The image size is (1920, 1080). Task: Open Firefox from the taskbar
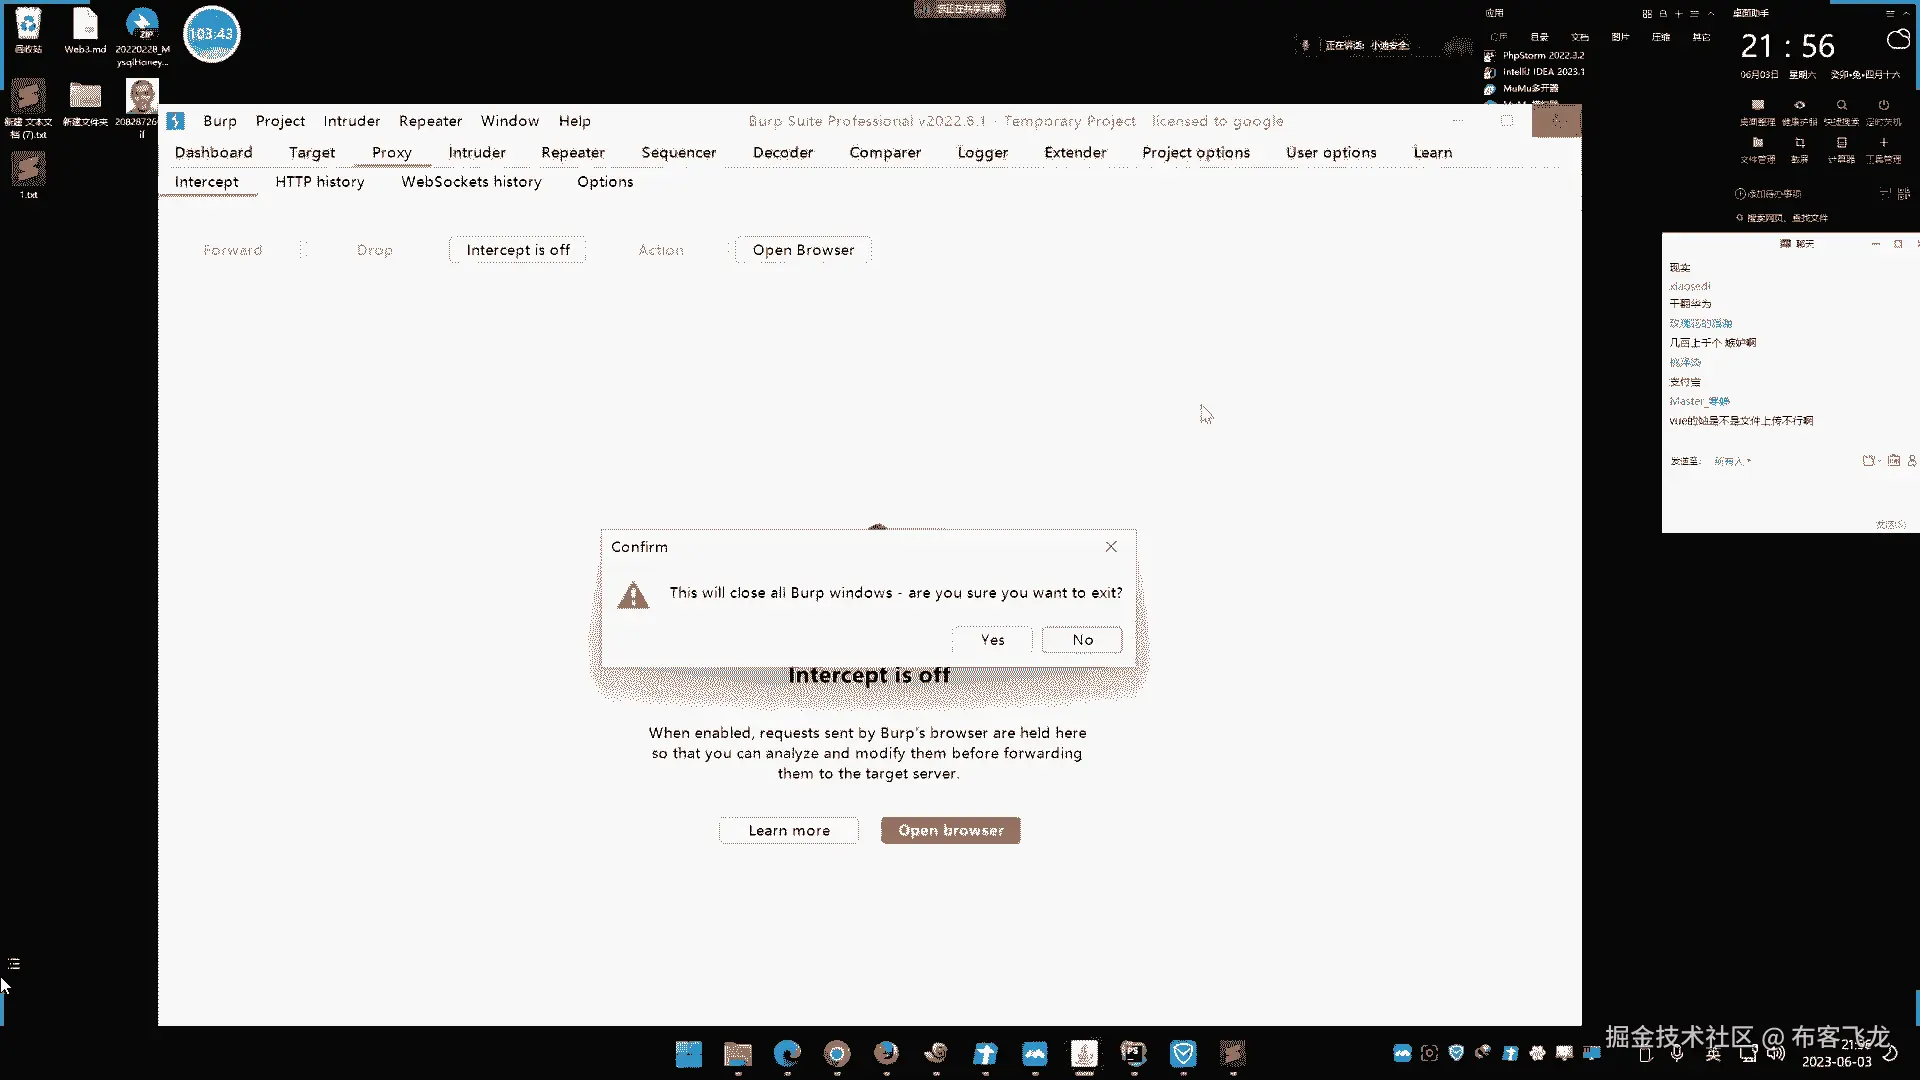886,1053
